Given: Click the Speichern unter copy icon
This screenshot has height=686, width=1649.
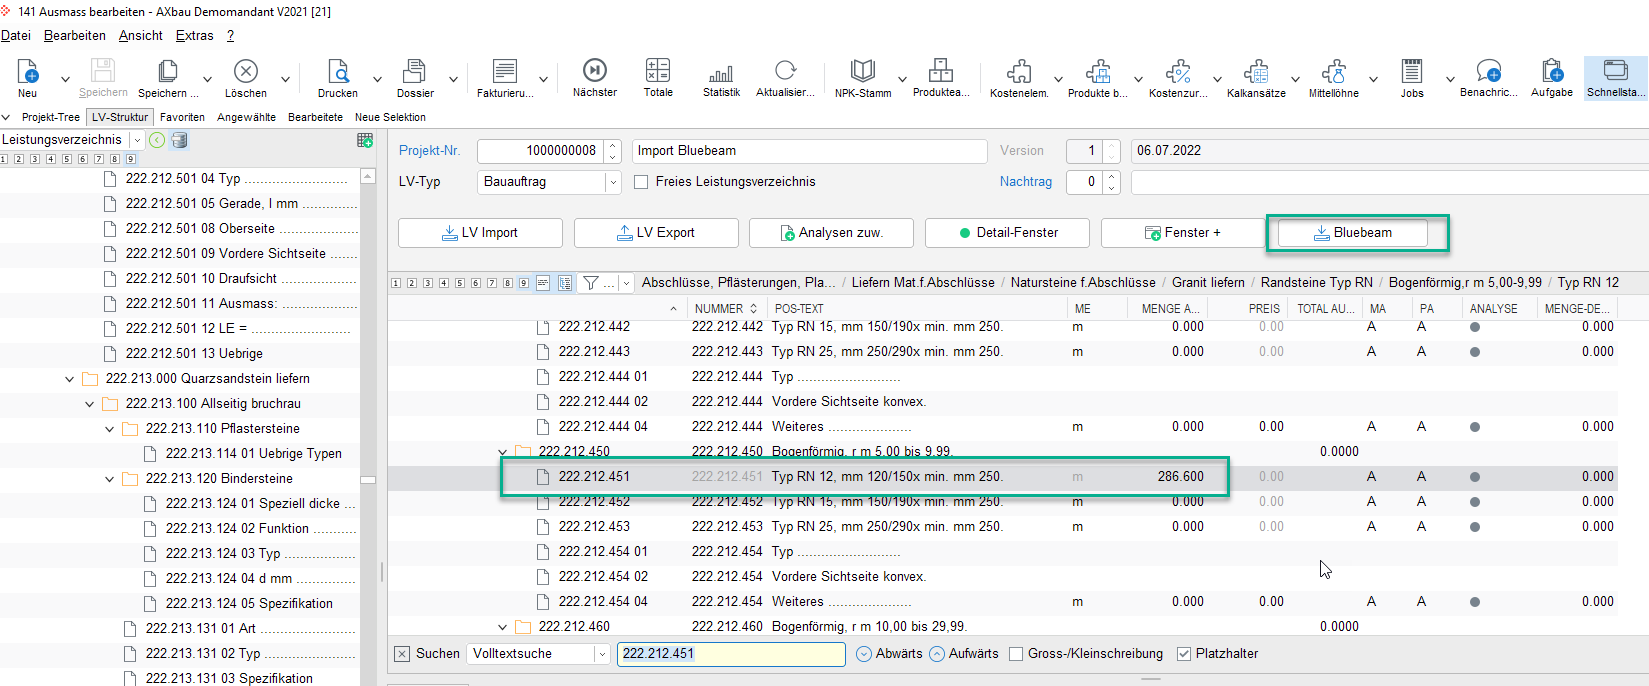Looking at the screenshot, I should coord(168,71).
